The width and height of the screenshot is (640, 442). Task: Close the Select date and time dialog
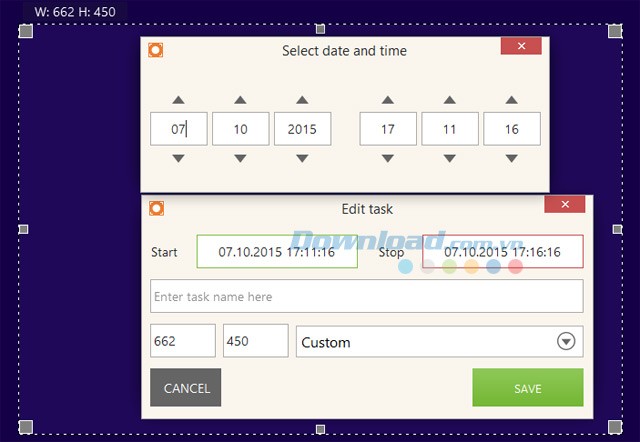(521, 46)
